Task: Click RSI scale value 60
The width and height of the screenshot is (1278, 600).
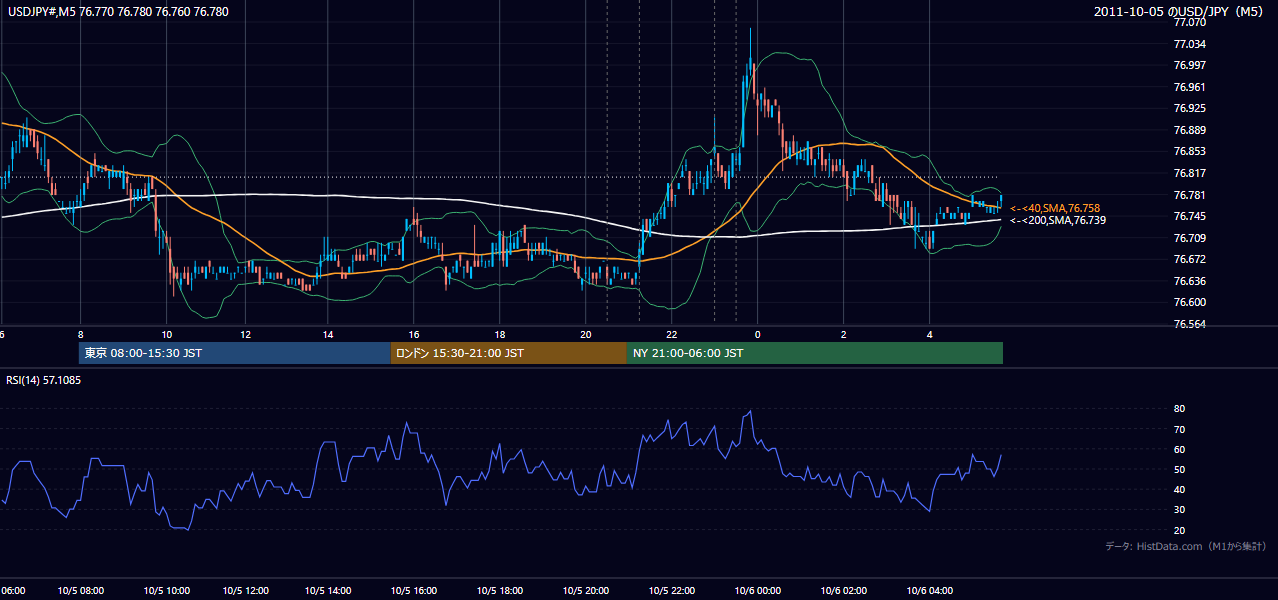Action: point(1180,449)
